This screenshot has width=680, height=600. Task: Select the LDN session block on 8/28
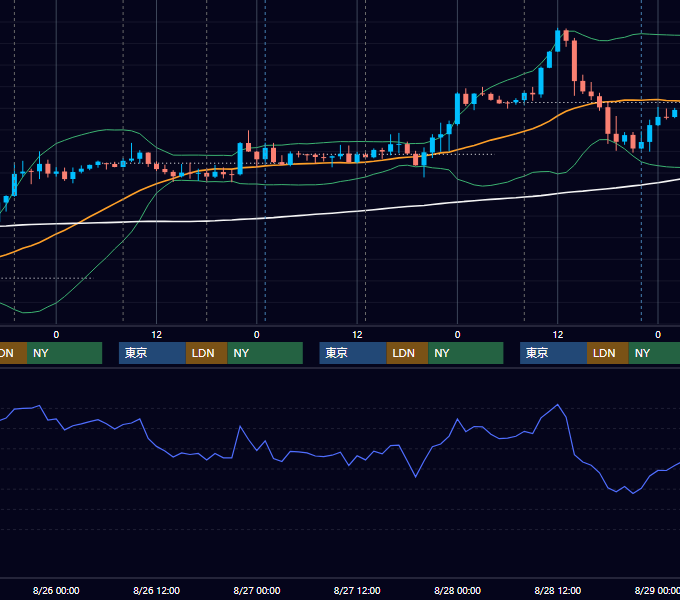pos(608,353)
